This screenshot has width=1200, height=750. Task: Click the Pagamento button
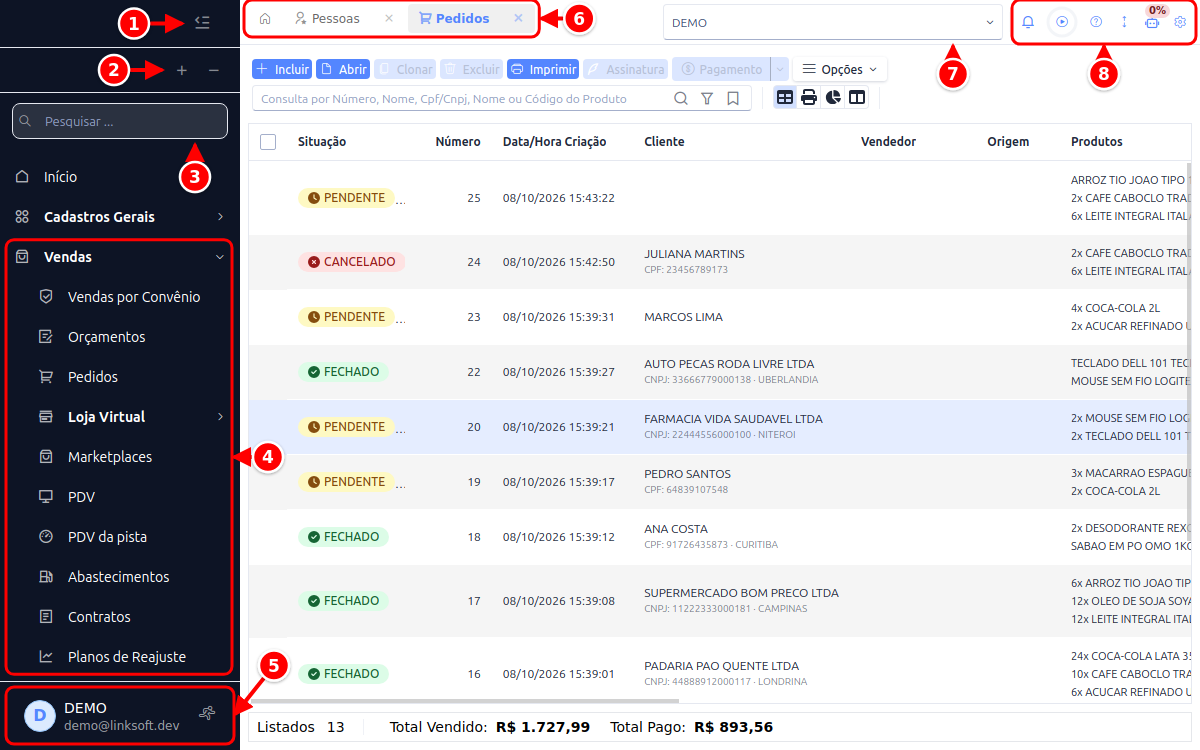click(x=720, y=70)
